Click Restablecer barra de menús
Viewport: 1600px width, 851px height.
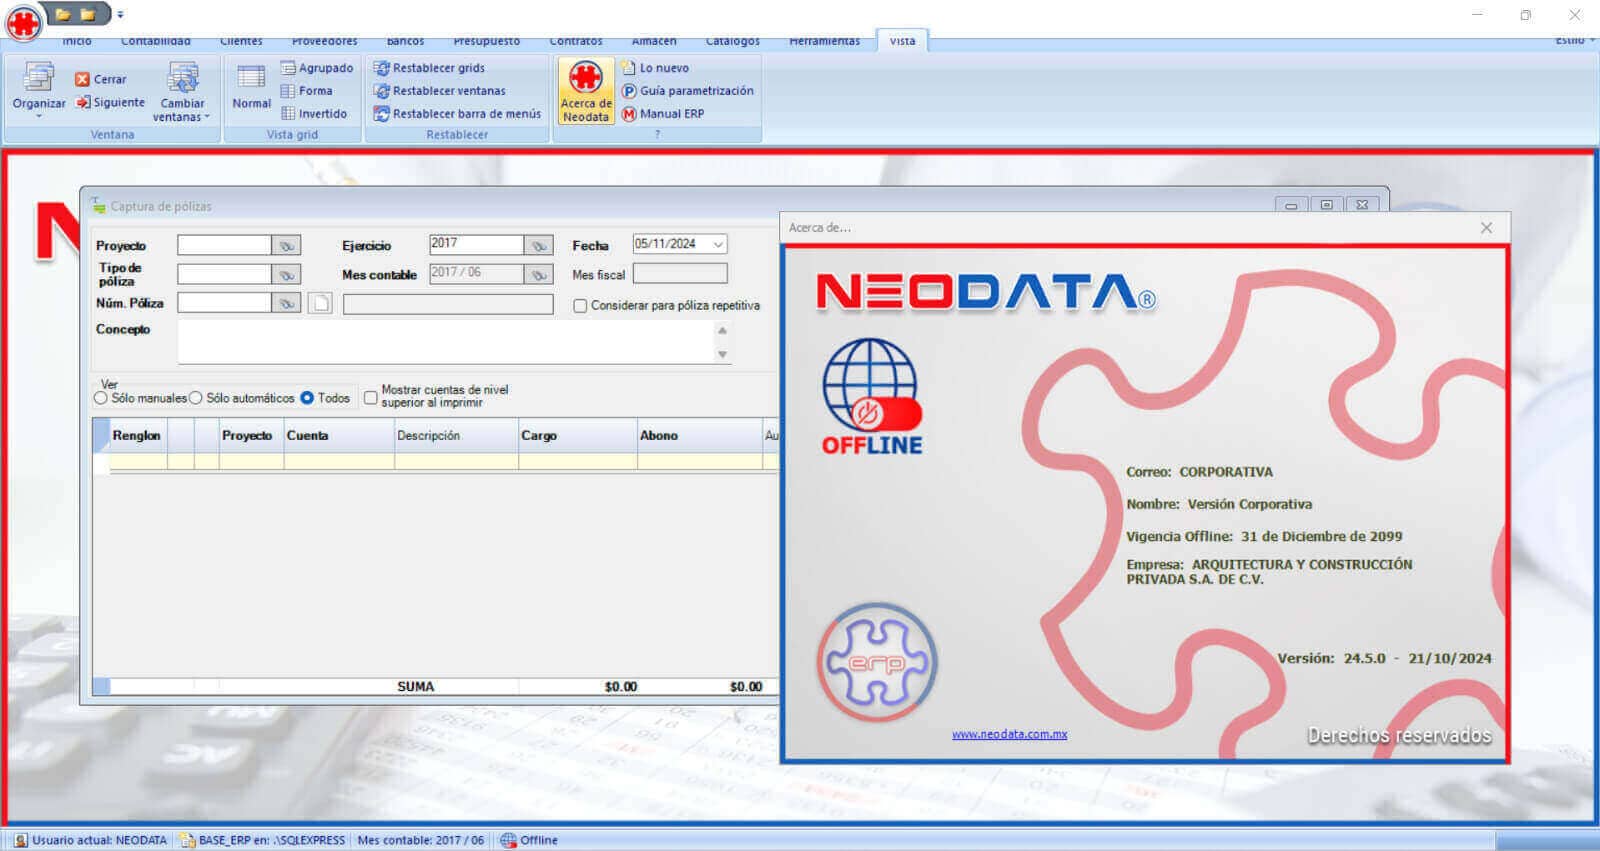[457, 114]
